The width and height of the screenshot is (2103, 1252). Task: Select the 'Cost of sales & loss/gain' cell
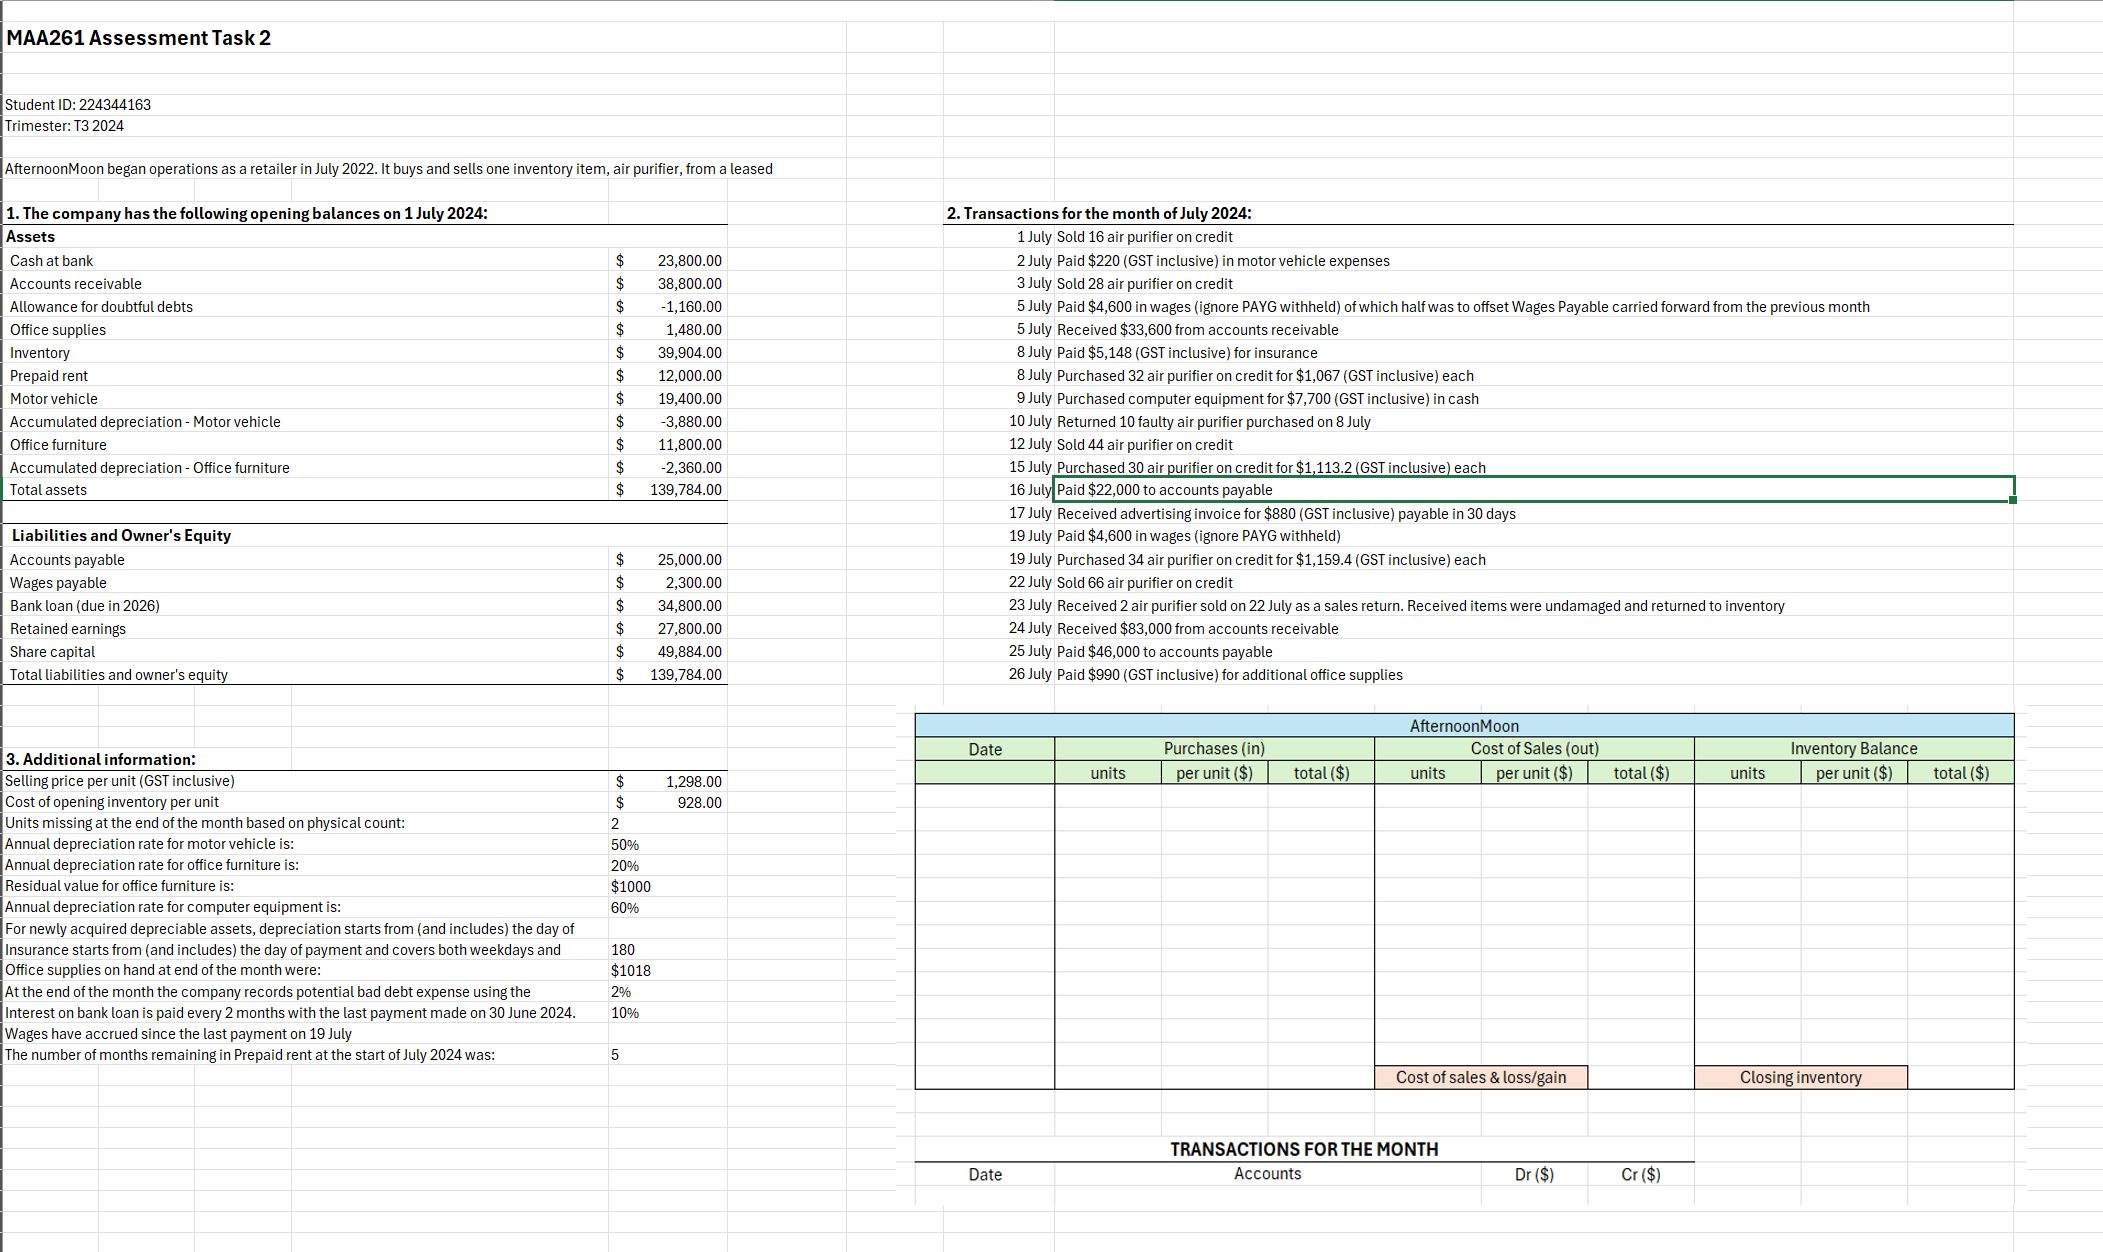[x=1480, y=1077]
